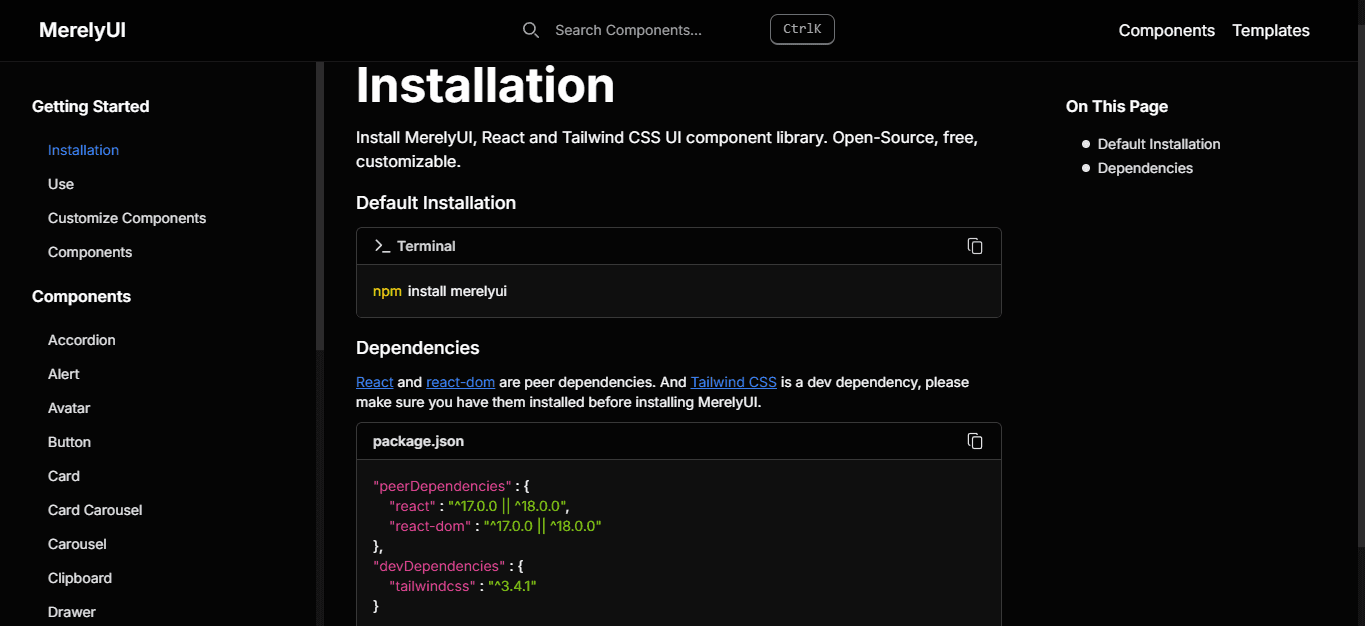Click the Components sidebar section heading
Viewport: 1365px width, 626px height.
point(81,297)
